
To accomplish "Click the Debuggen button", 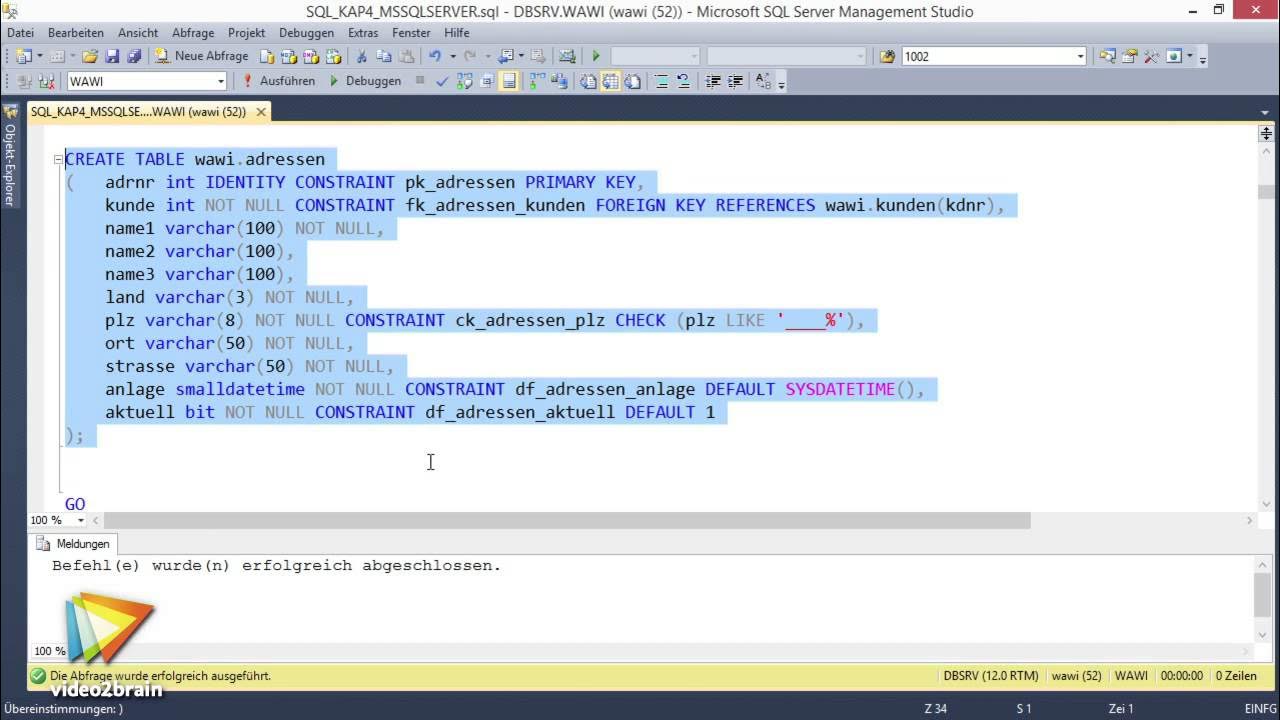I will pyautogui.click(x=365, y=81).
